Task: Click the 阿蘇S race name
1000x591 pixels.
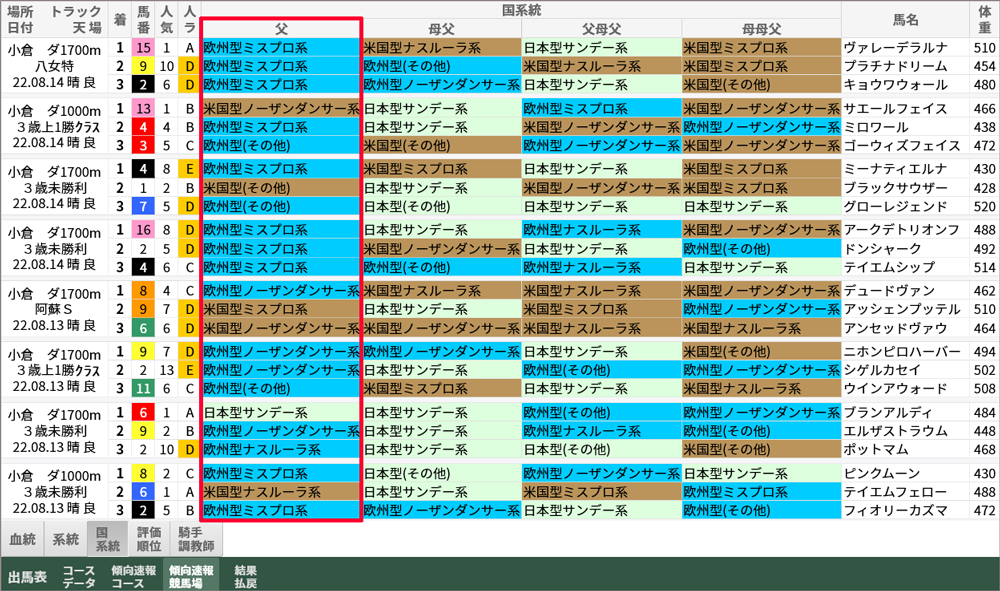Action: coord(54,310)
